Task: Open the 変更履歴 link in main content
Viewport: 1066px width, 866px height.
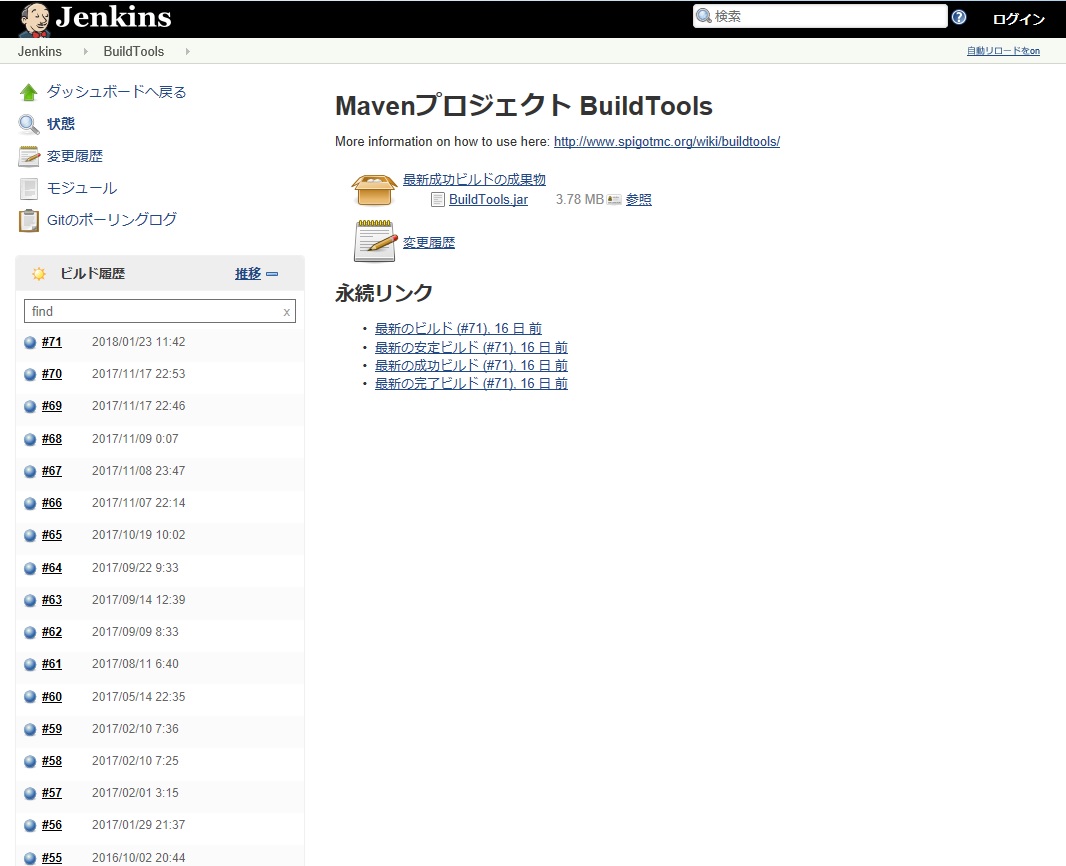Action: 429,243
